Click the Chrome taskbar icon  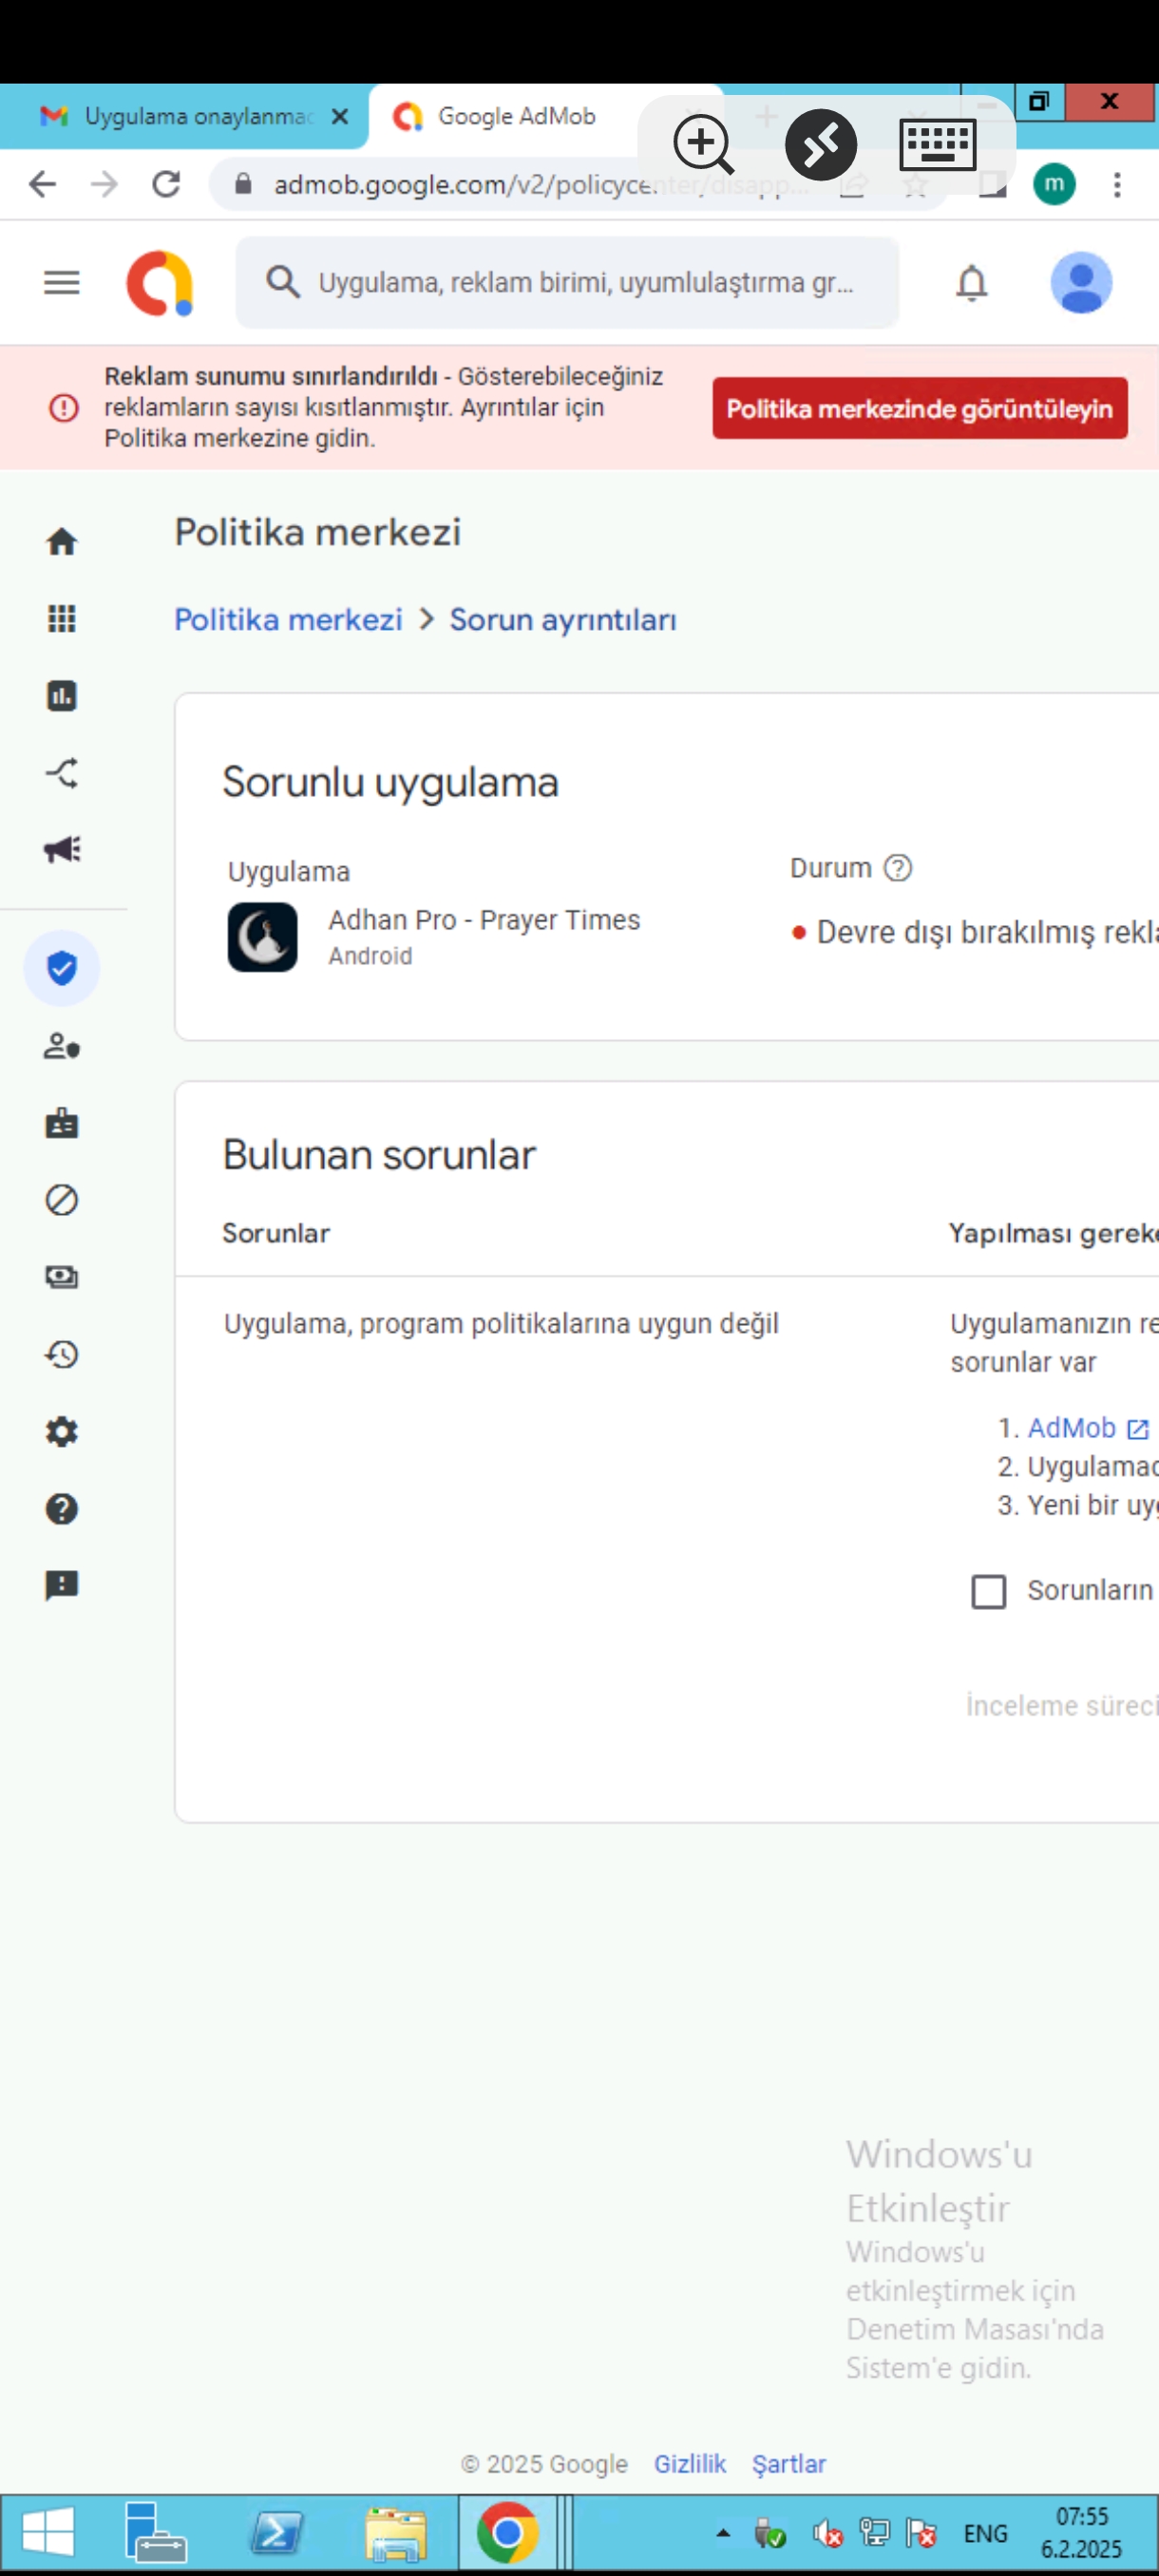pyautogui.click(x=507, y=2532)
